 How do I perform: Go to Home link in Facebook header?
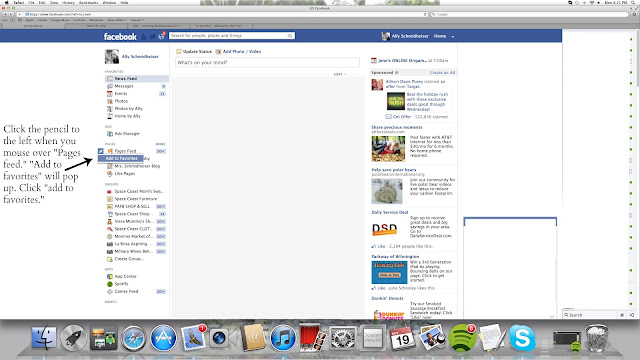click(x=440, y=36)
